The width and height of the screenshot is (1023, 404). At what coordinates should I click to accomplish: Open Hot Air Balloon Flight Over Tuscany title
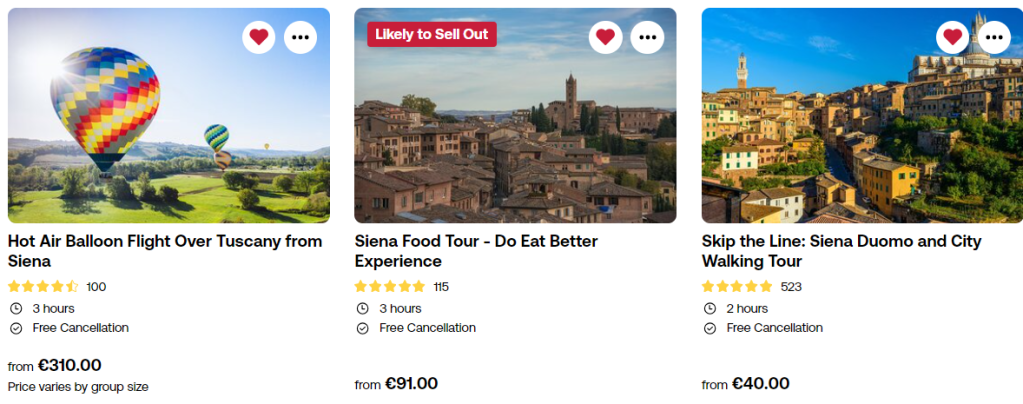coord(165,251)
